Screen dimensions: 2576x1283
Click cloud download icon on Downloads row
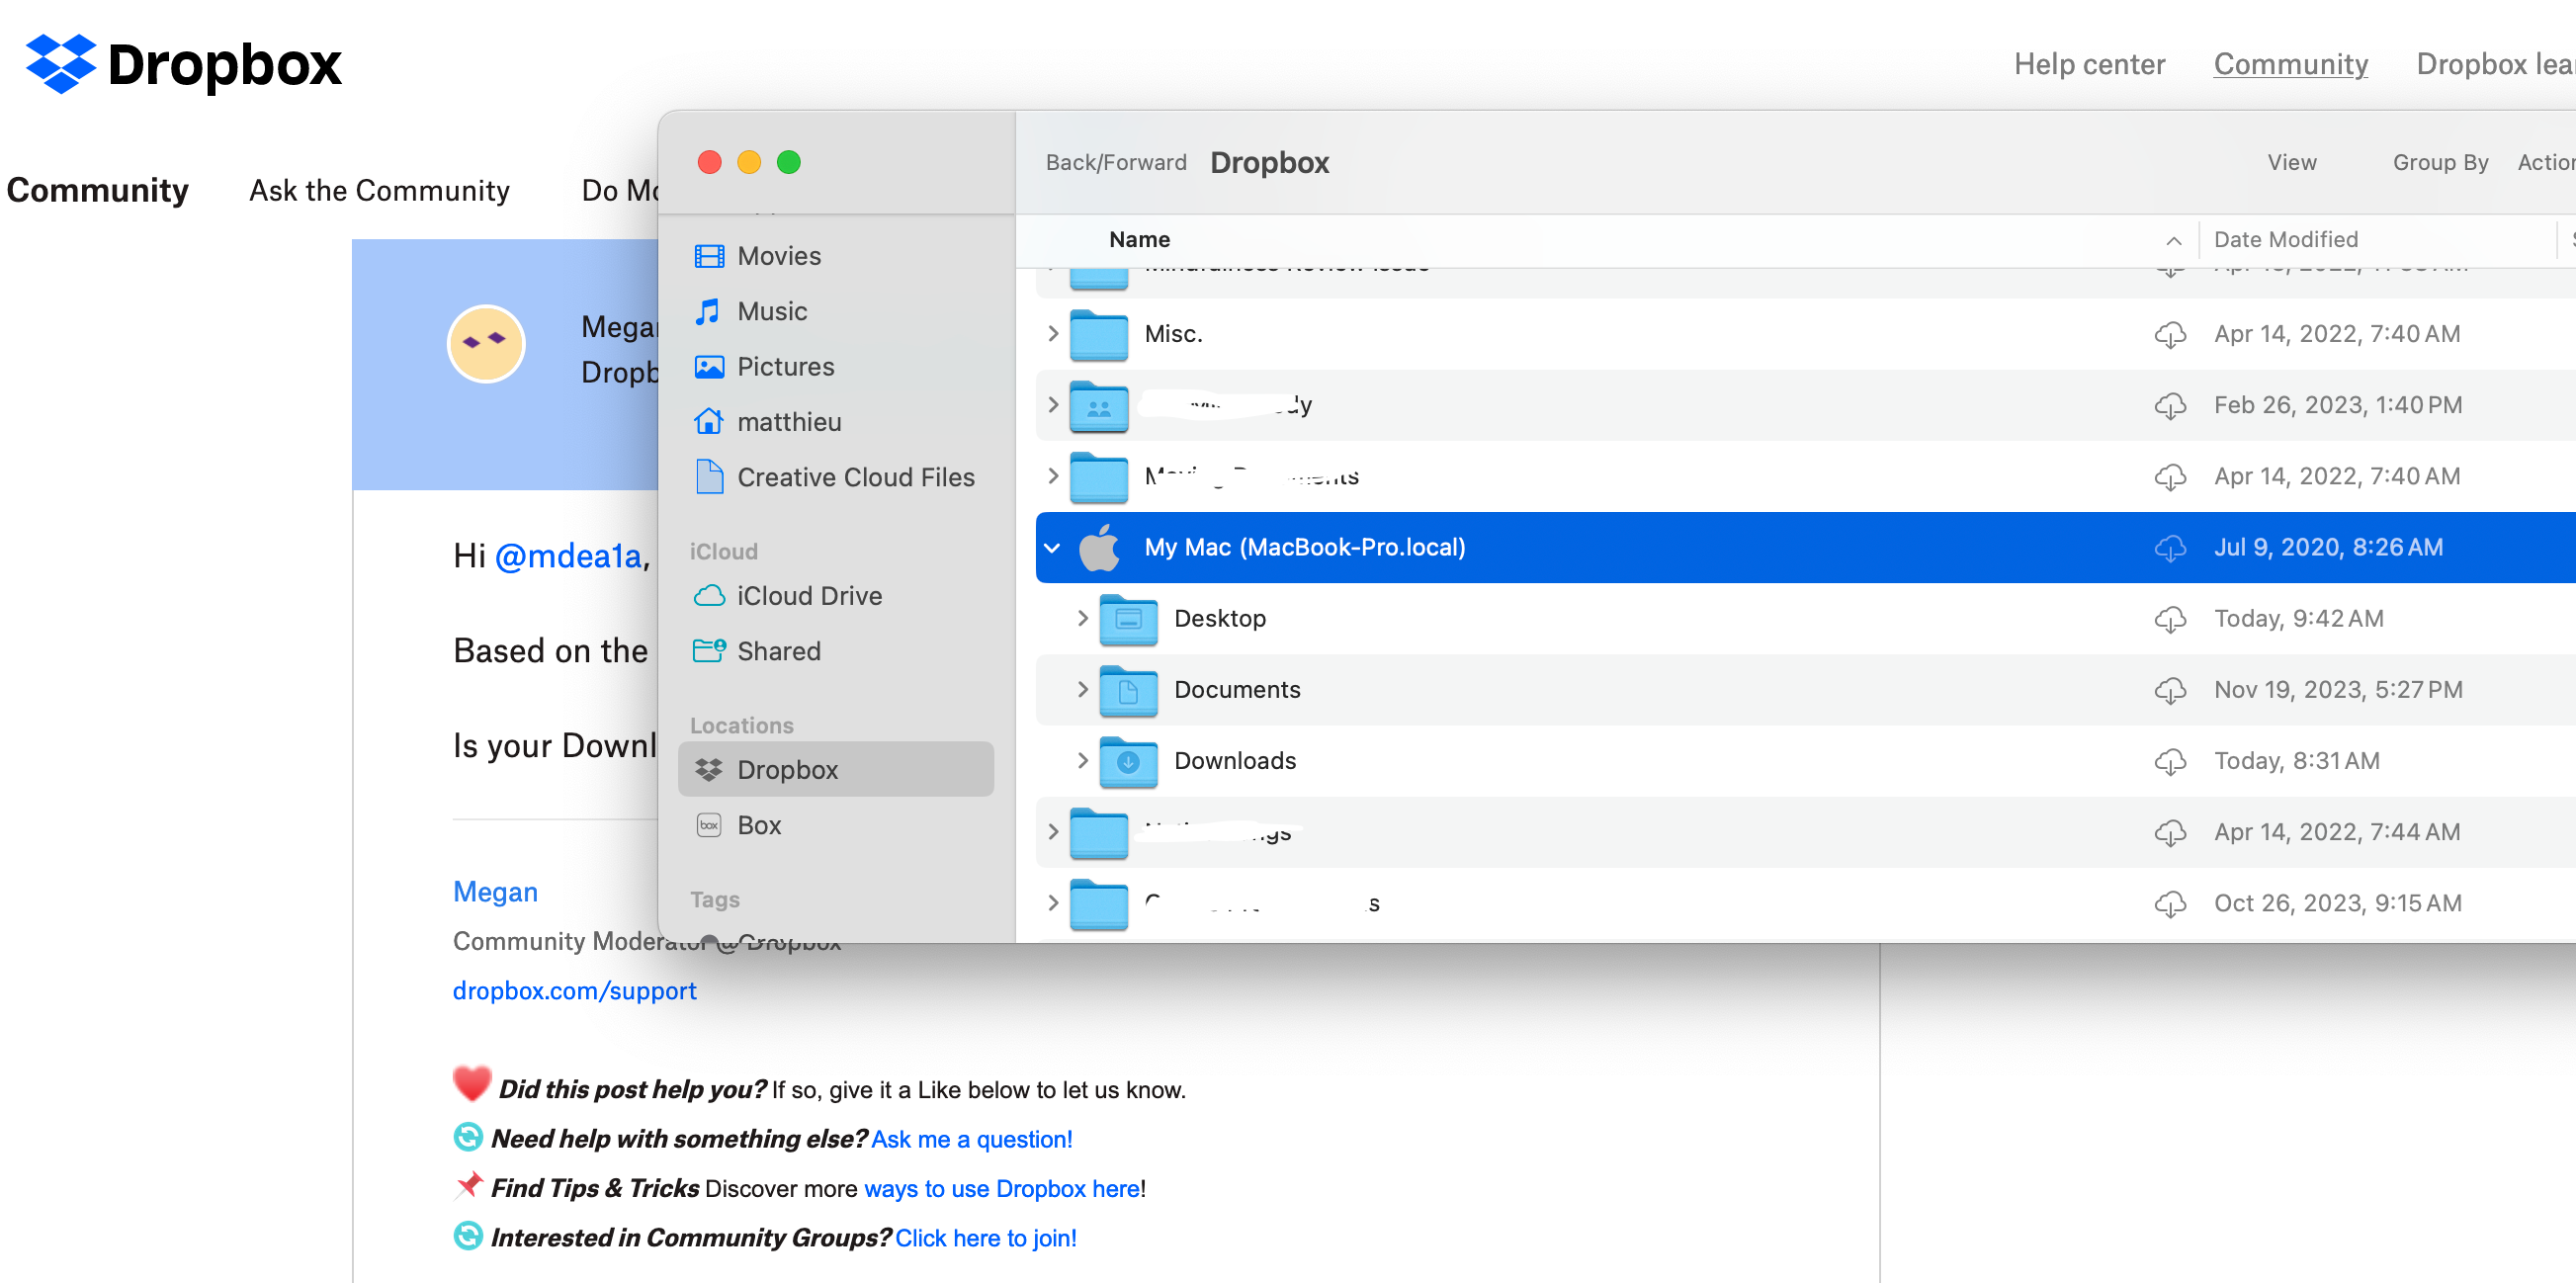2170,761
